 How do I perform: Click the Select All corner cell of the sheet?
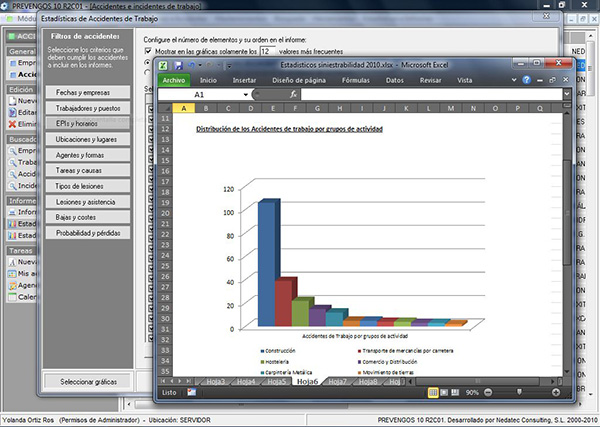click(165, 108)
